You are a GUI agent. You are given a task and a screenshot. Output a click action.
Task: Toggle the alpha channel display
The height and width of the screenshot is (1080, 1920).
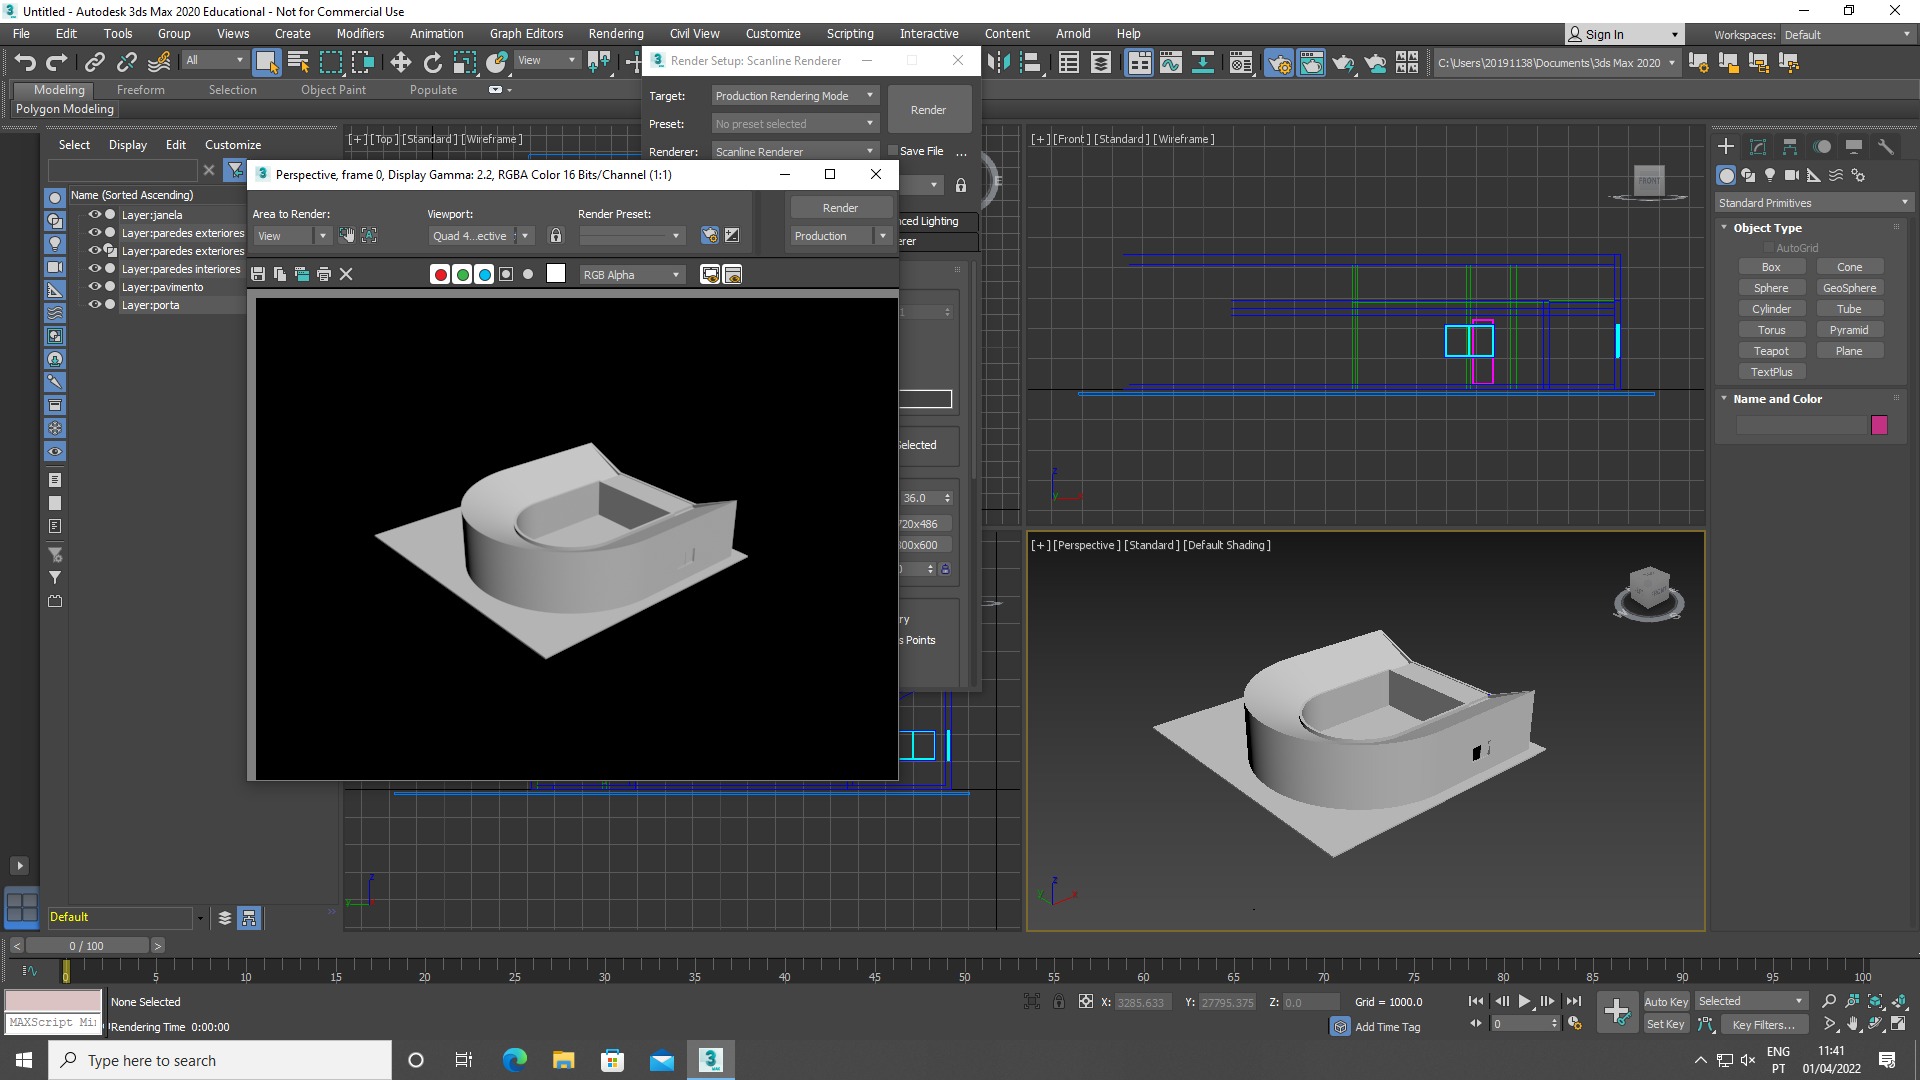coord(506,274)
